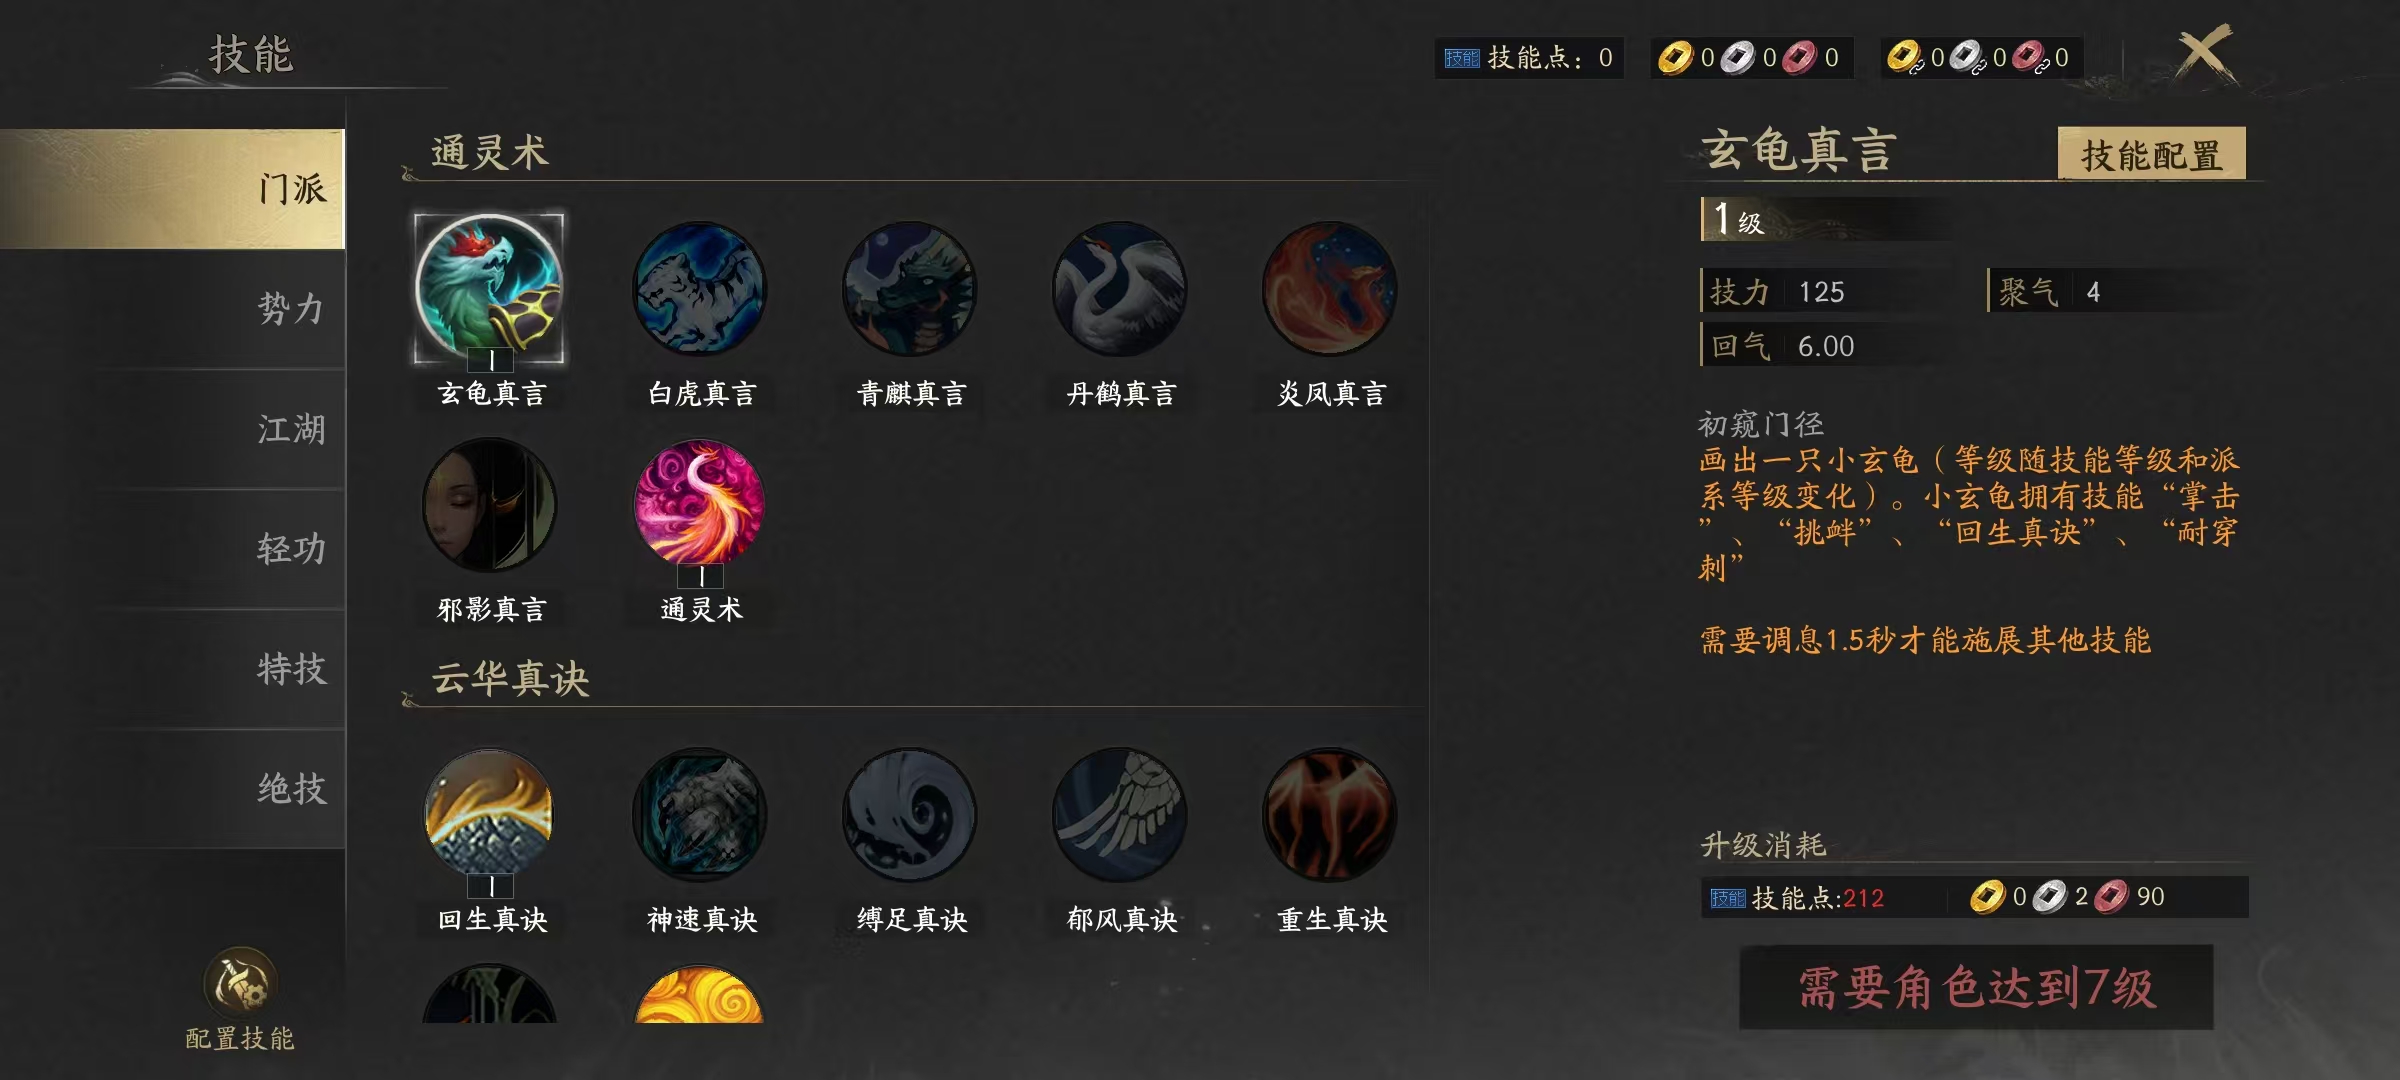Viewport: 2400px width, 1080px height.
Task: Select the 青麒真言 skill icon
Action: (x=910, y=288)
